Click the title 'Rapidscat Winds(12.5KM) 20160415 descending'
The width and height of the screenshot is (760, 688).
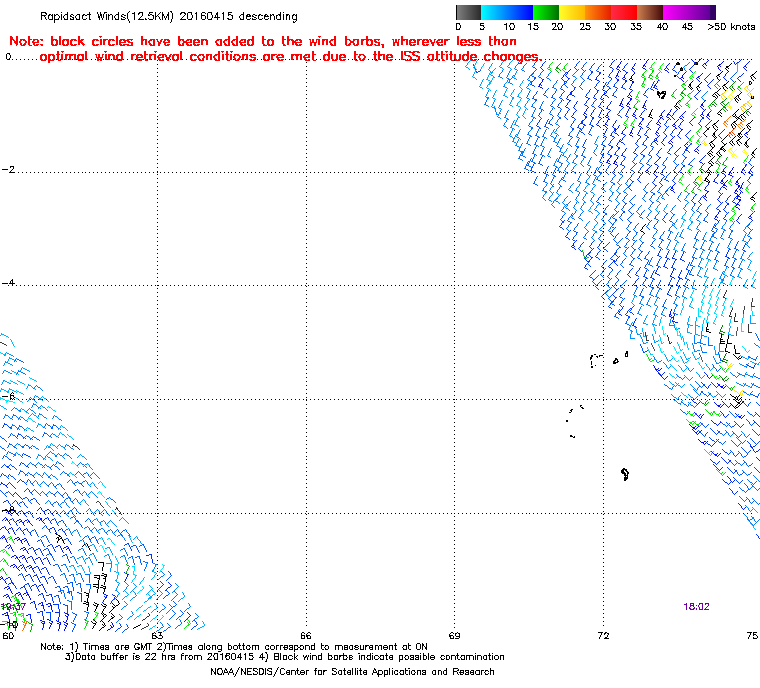pyautogui.click(x=169, y=16)
